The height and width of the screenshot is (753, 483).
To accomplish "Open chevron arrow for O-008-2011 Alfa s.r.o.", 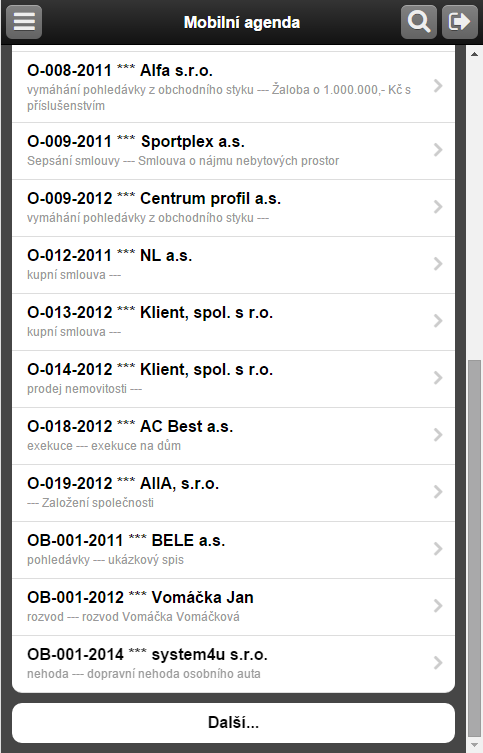I will point(438,86).
